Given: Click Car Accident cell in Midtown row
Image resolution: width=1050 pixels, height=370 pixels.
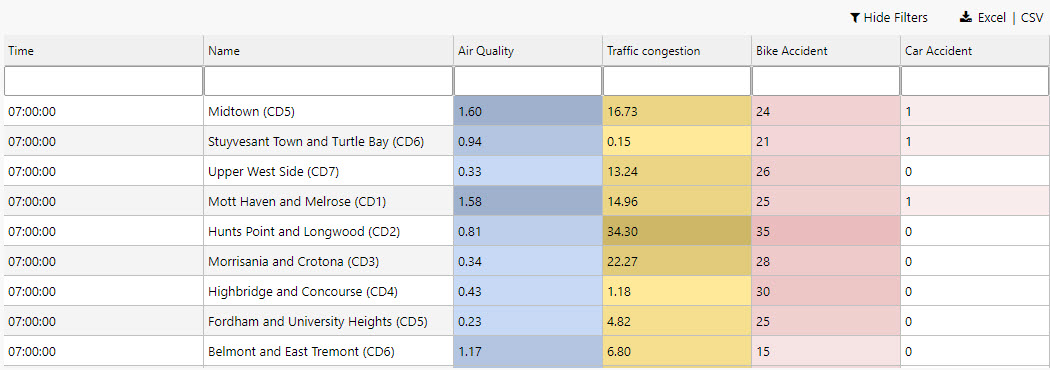Looking at the screenshot, I should pyautogui.click(x=975, y=111).
